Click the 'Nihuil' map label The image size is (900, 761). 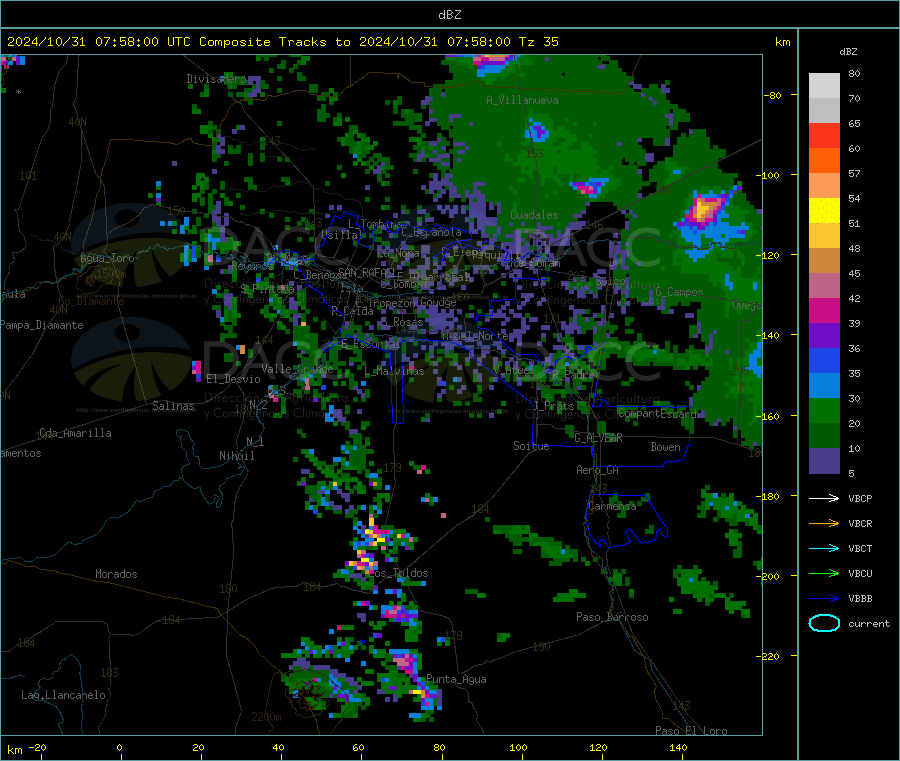[237, 456]
